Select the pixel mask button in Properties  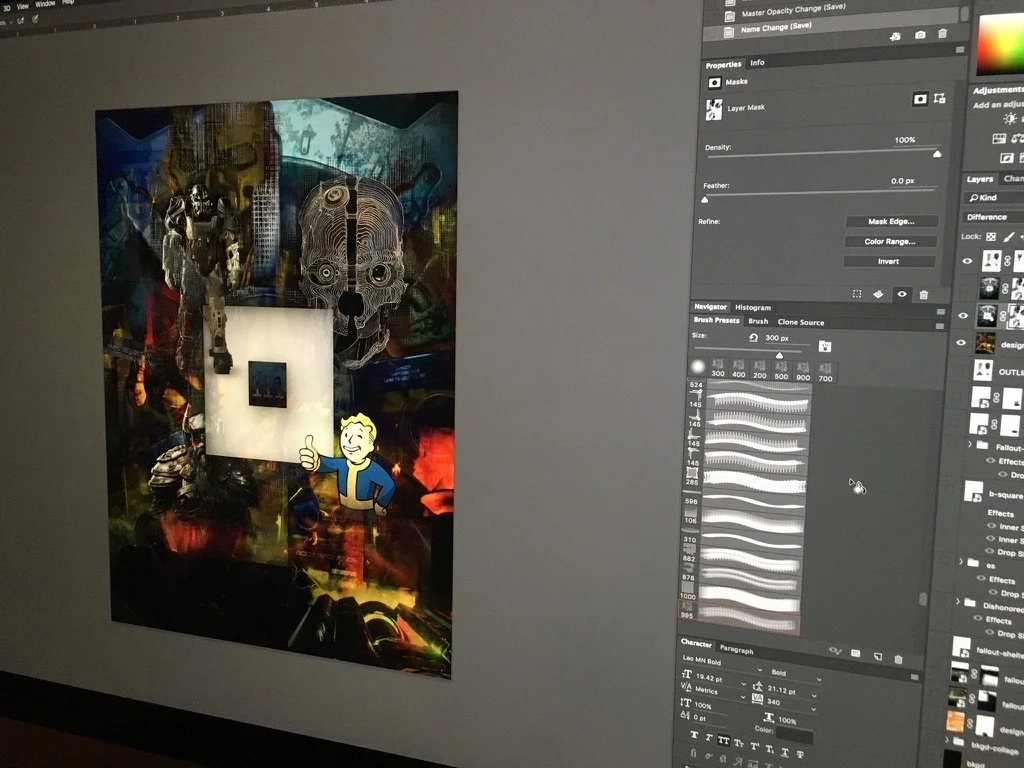[x=920, y=99]
